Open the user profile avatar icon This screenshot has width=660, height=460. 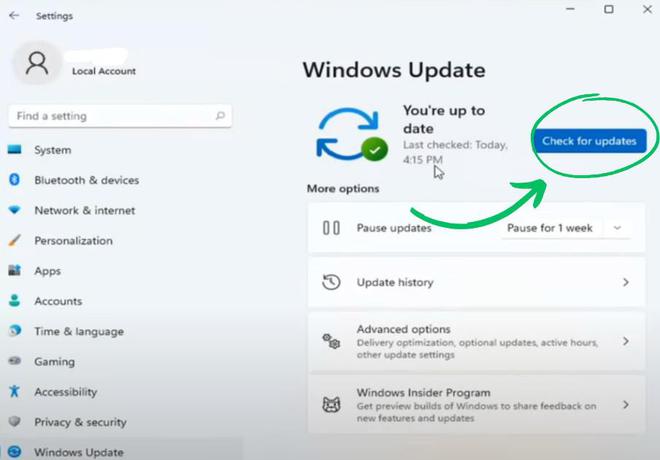coord(37,64)
